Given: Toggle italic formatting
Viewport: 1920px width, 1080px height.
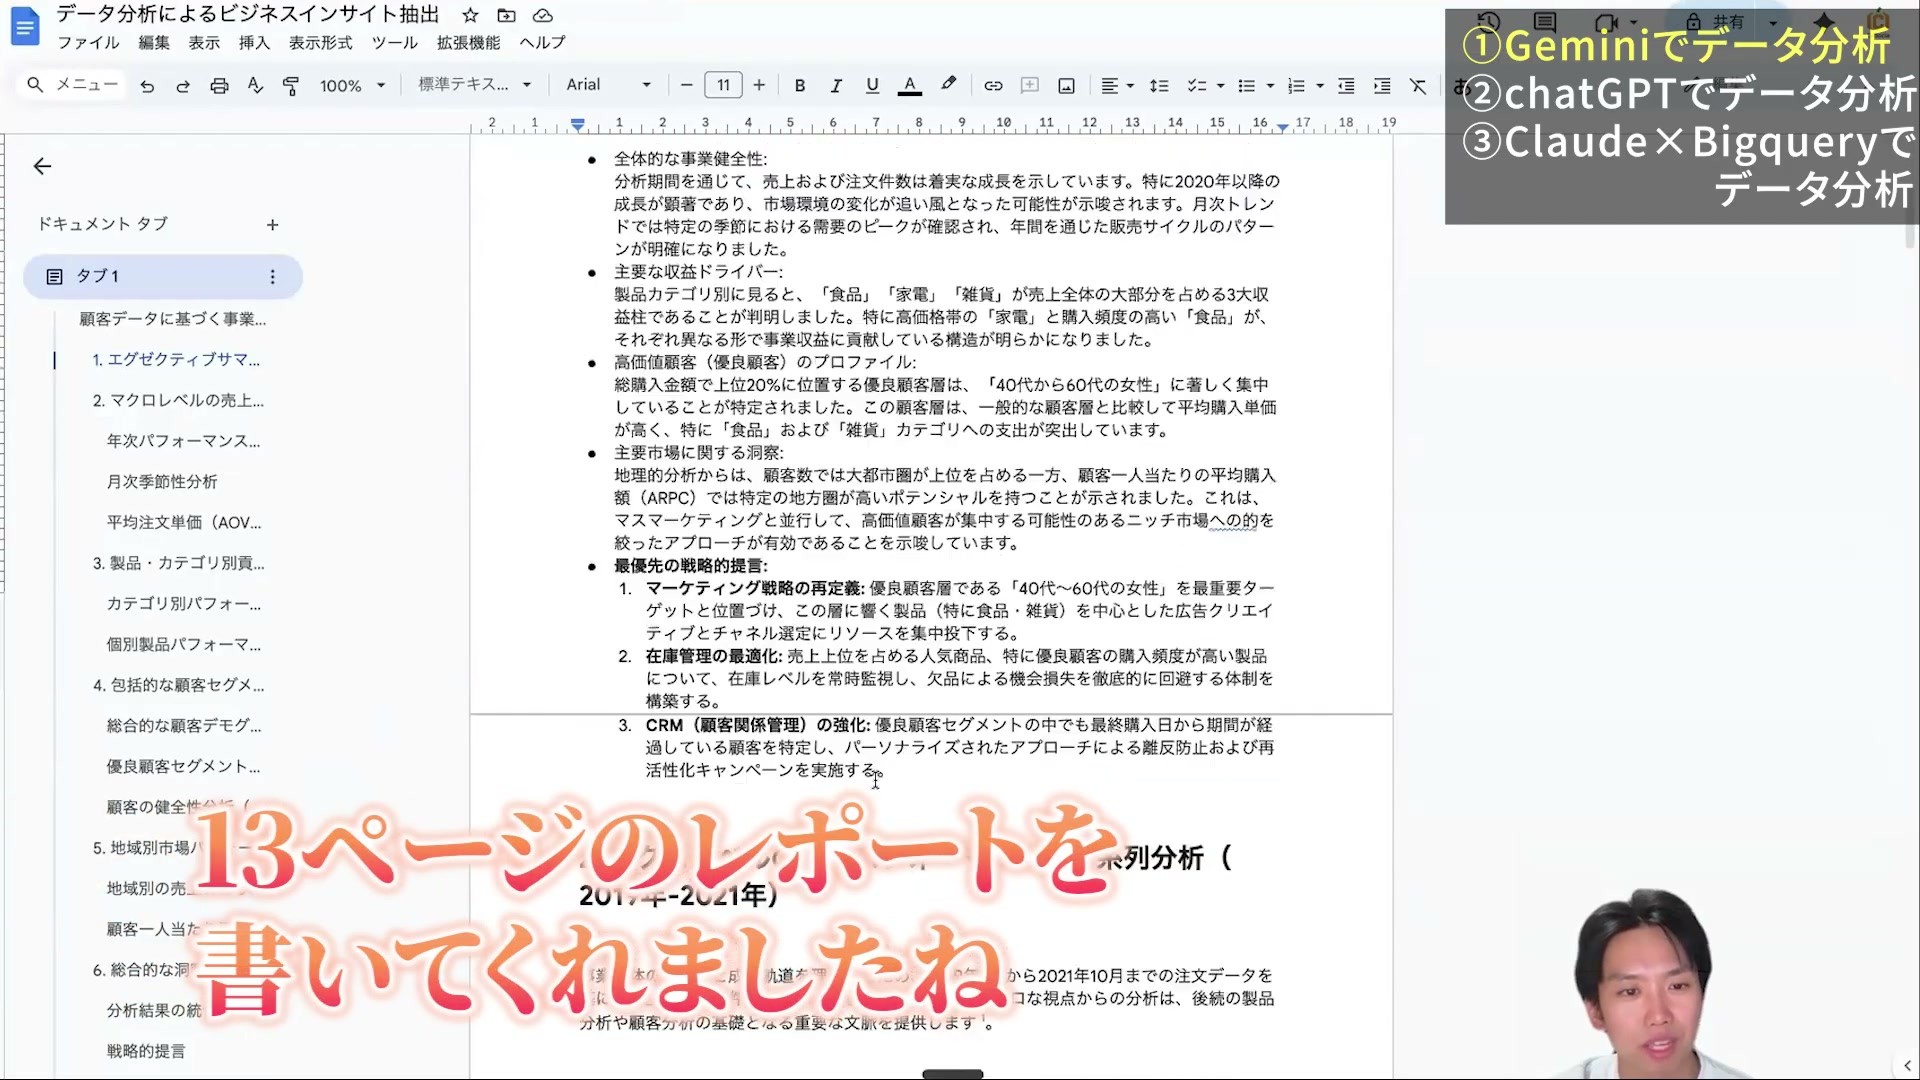Looking at the screenshot, I should [x=836, y=86].
